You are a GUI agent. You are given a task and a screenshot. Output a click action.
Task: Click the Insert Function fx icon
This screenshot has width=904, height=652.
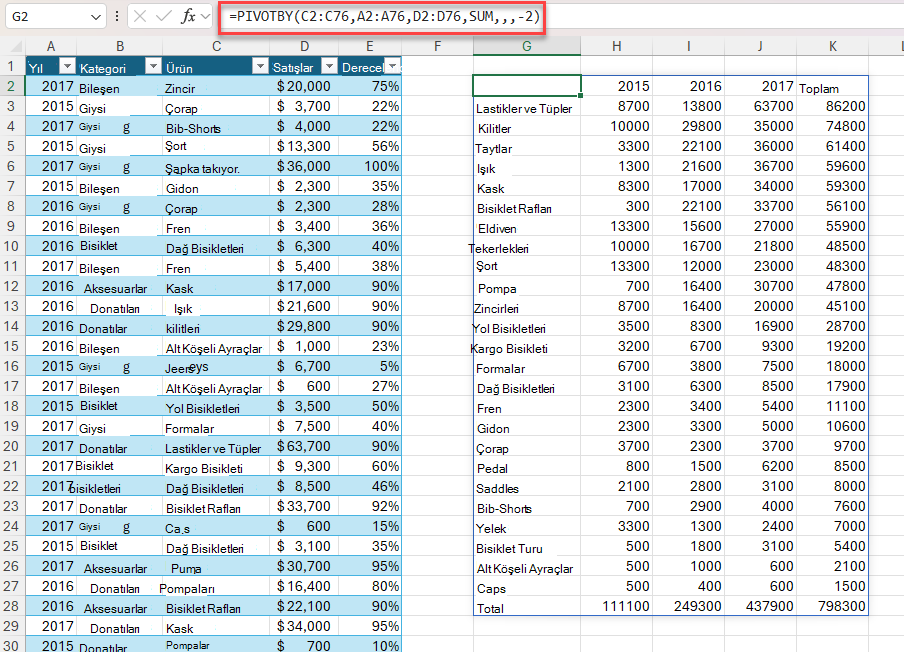point(188,16)
